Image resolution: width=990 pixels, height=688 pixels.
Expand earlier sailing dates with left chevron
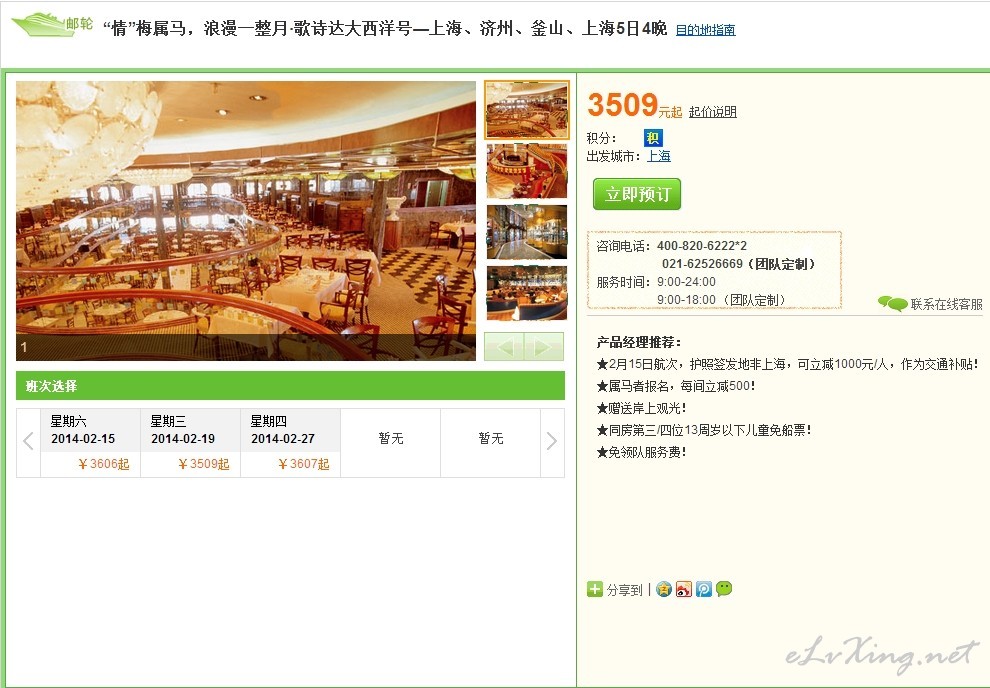[x=28, y=442]
